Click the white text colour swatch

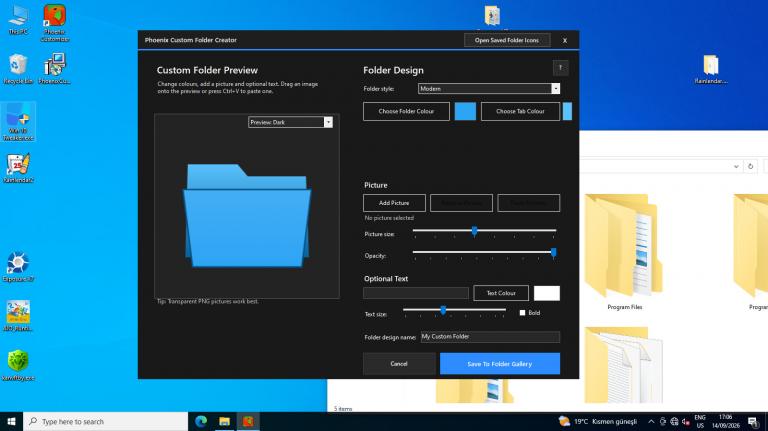tap(547, 293)
